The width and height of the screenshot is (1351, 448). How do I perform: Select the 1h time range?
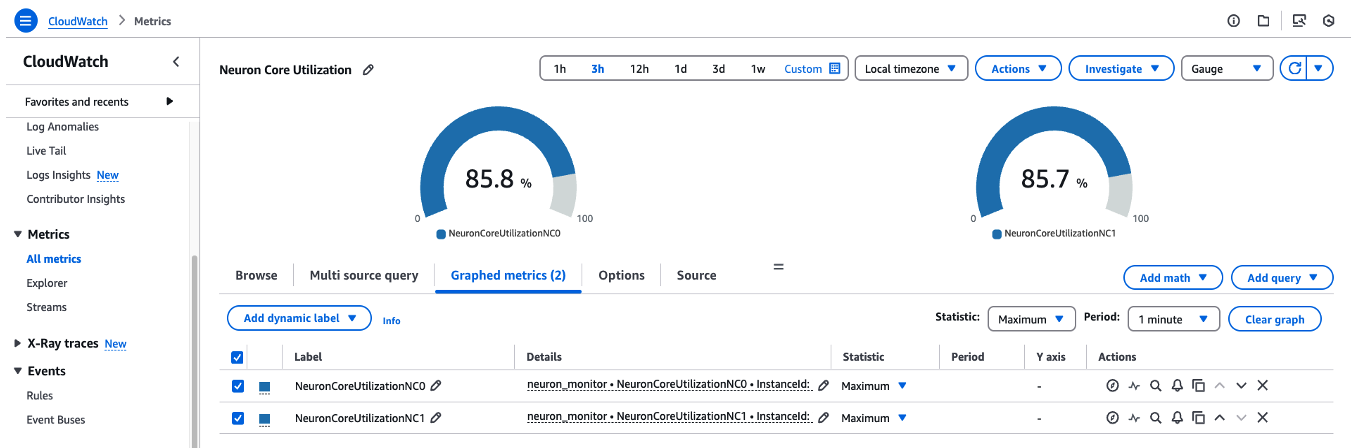[560, 69]
